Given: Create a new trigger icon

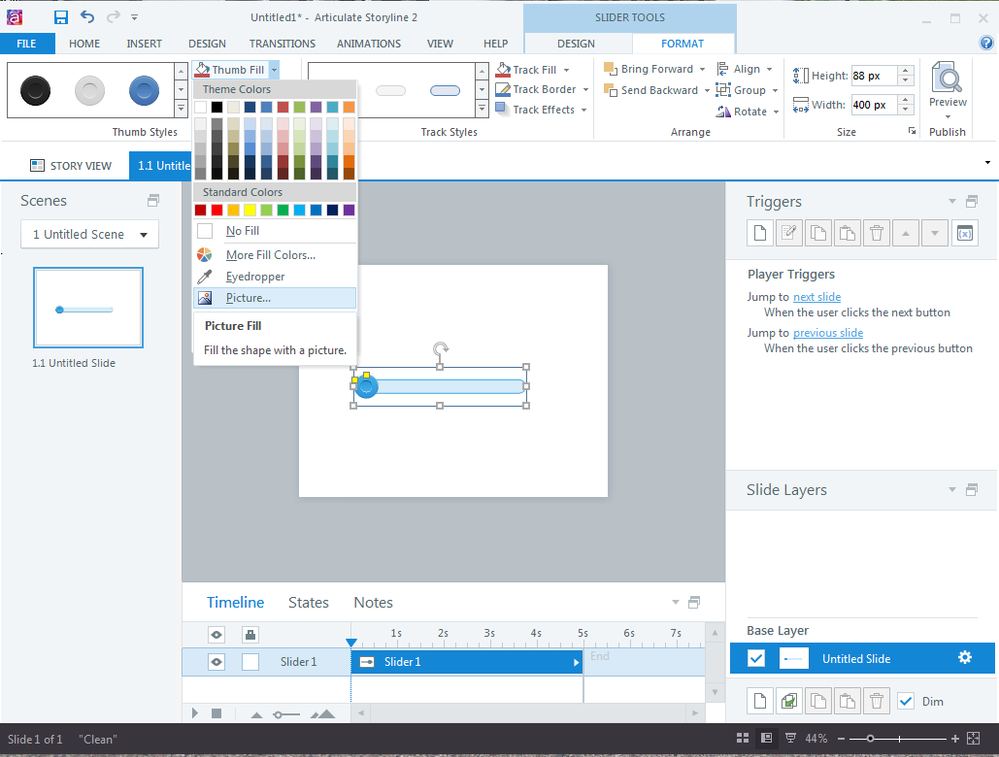Looking at the screenshot, I should 759,233.
